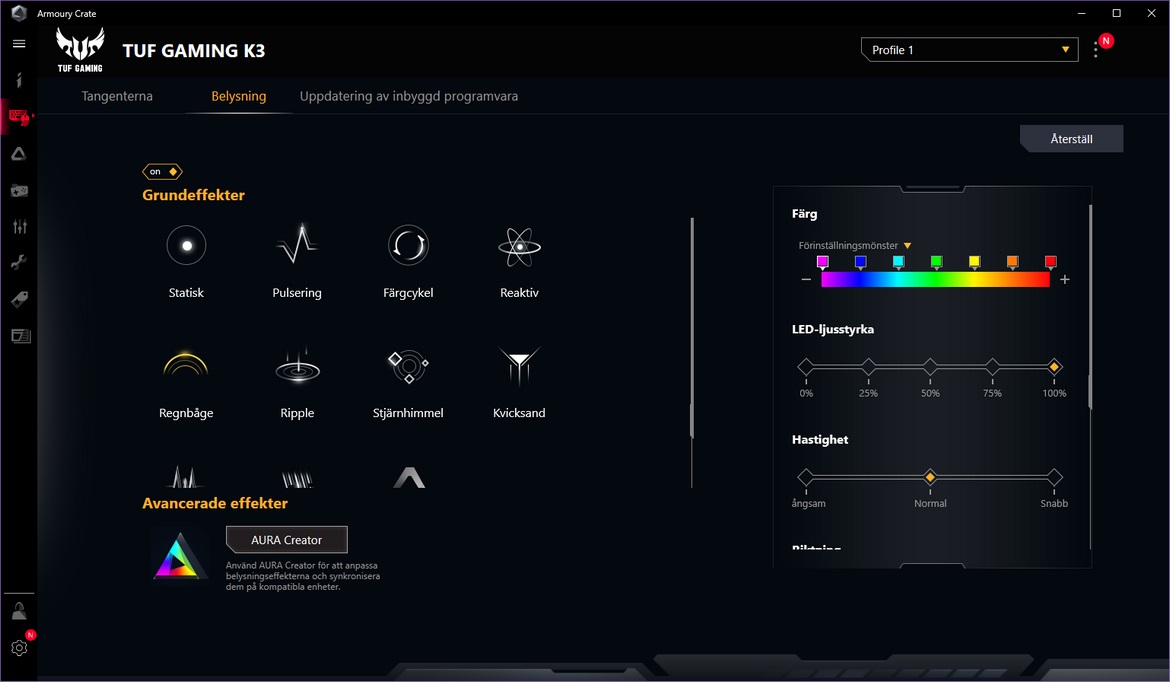This screenshot has height=682, width=1170.
Task: Set Hastighet speed to slow (ångsam)
Action: click(806, 477)
